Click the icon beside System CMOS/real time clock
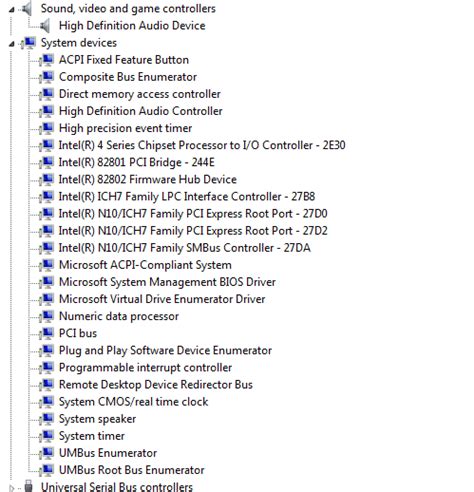The width and height of the screenshot is (474, 492). 46,402
